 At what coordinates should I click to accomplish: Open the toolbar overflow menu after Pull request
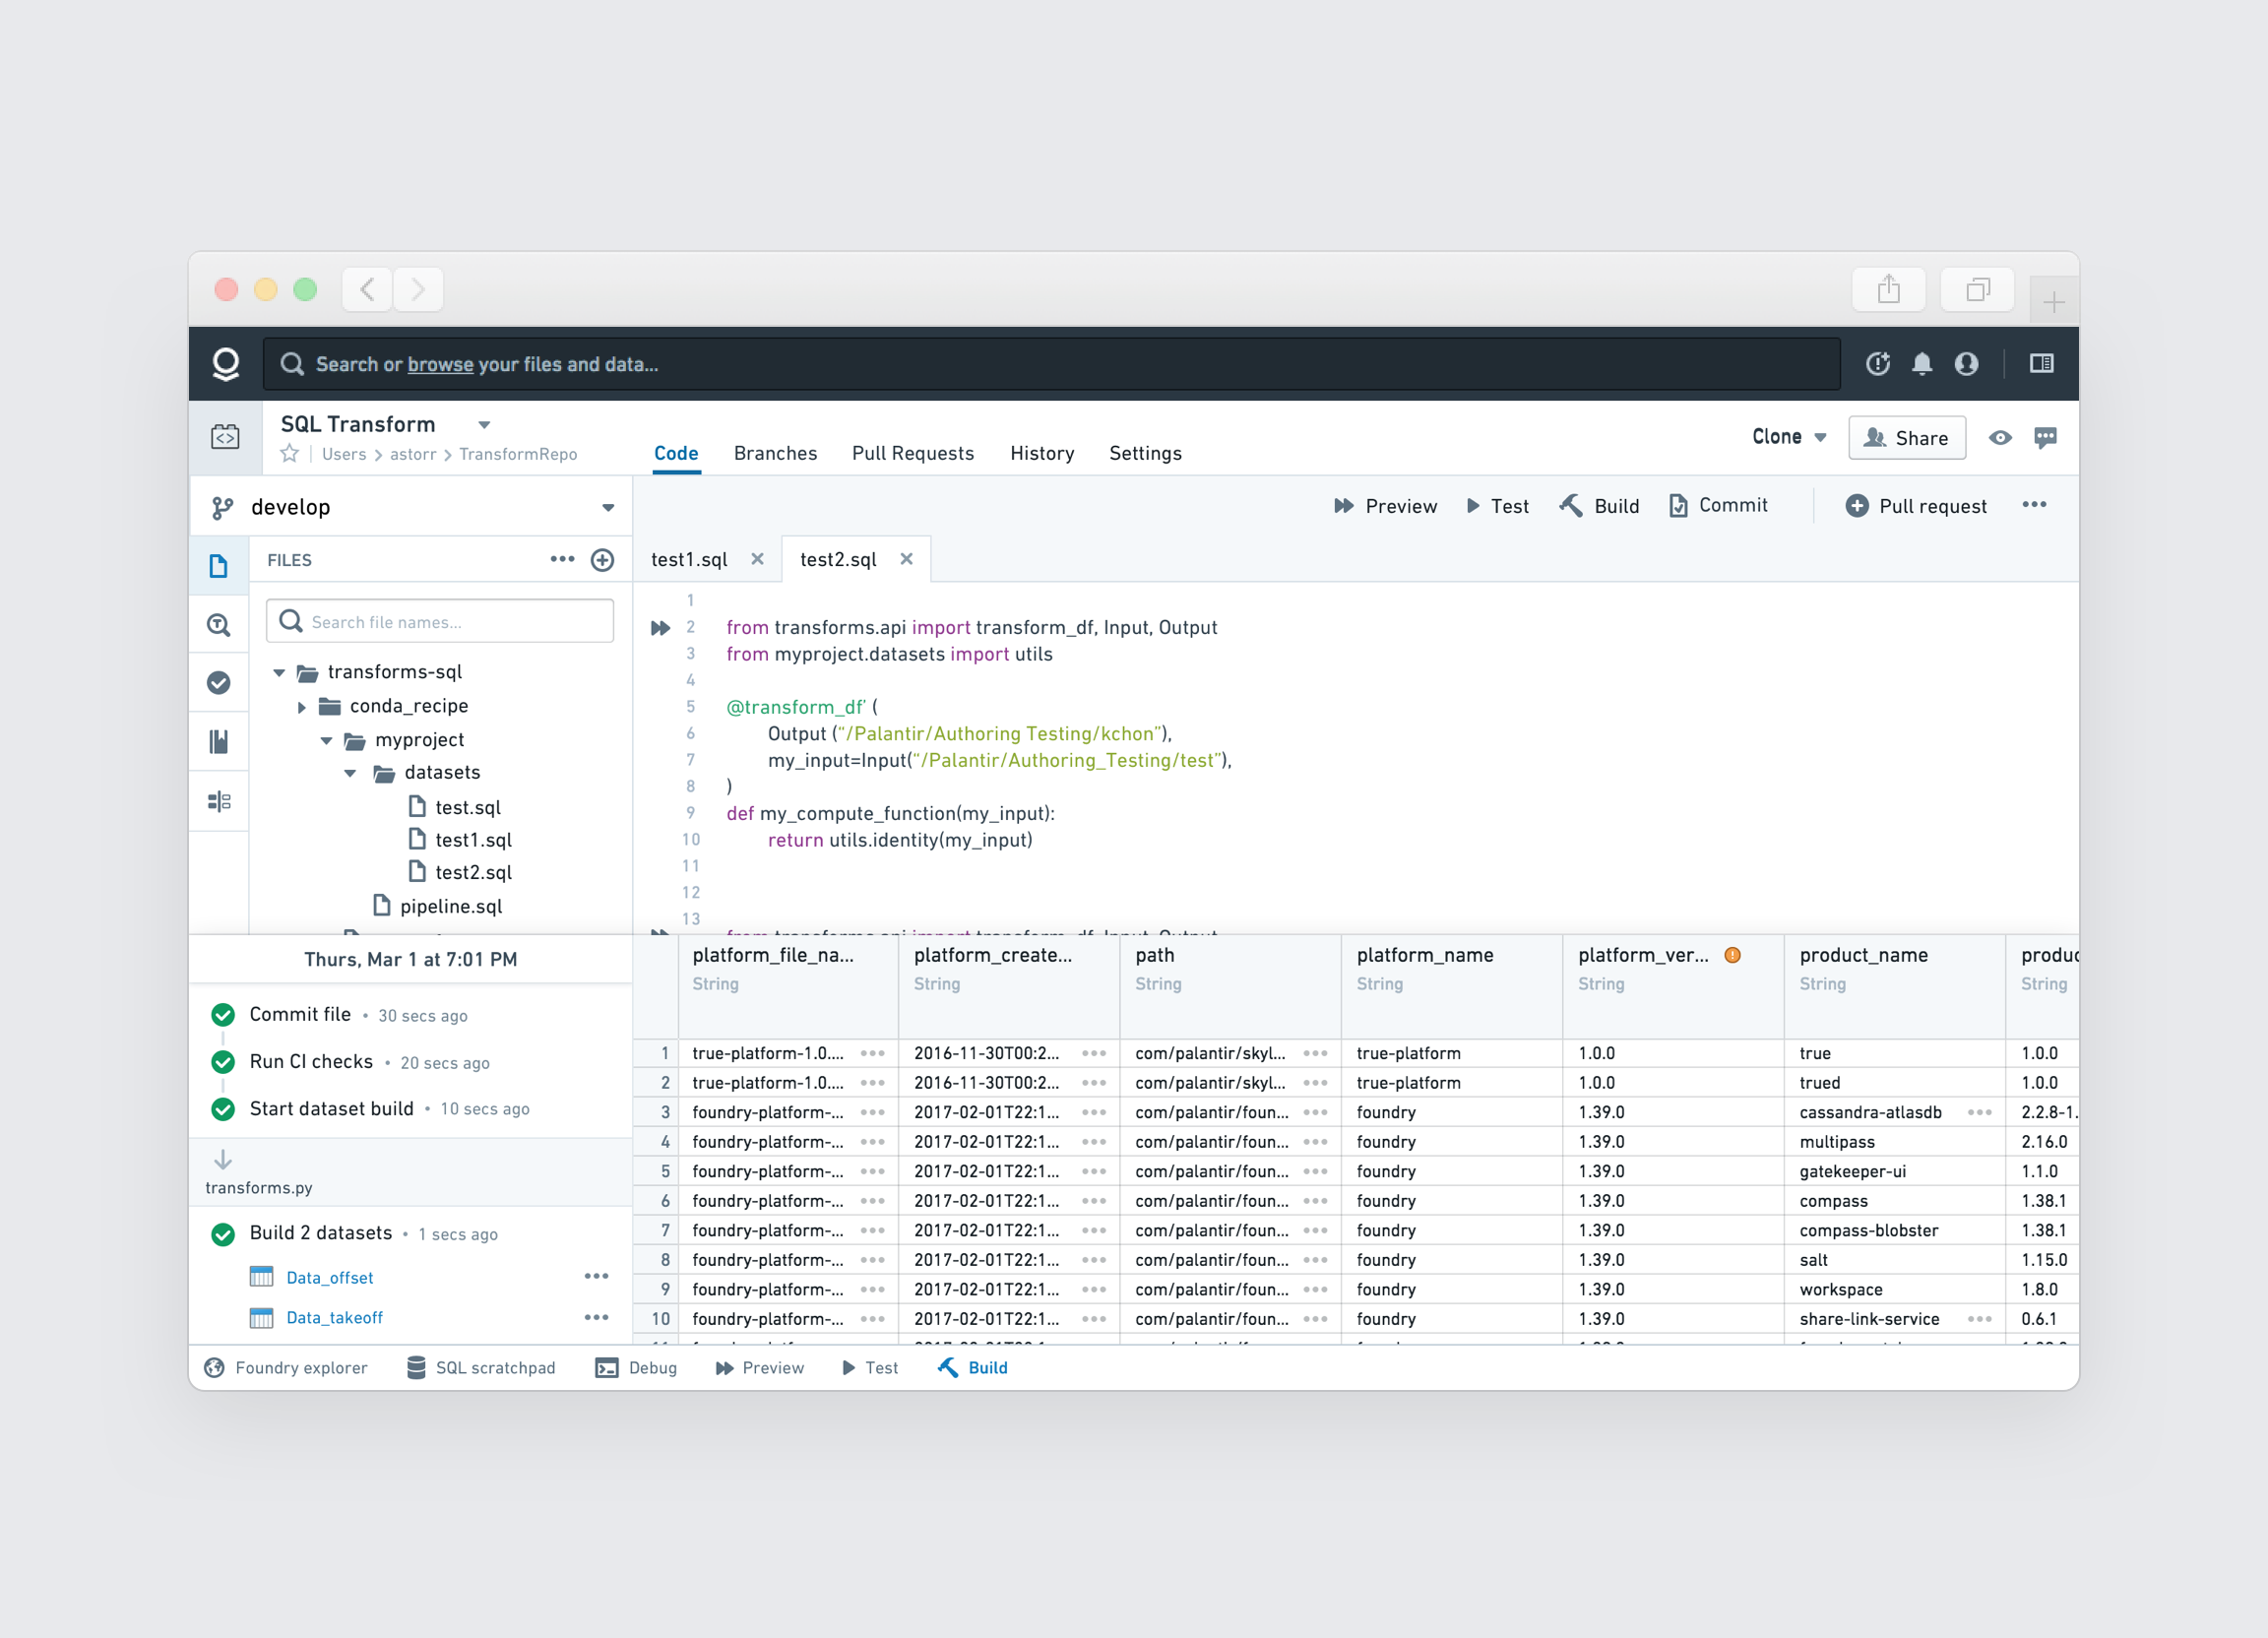point(2034,505)
